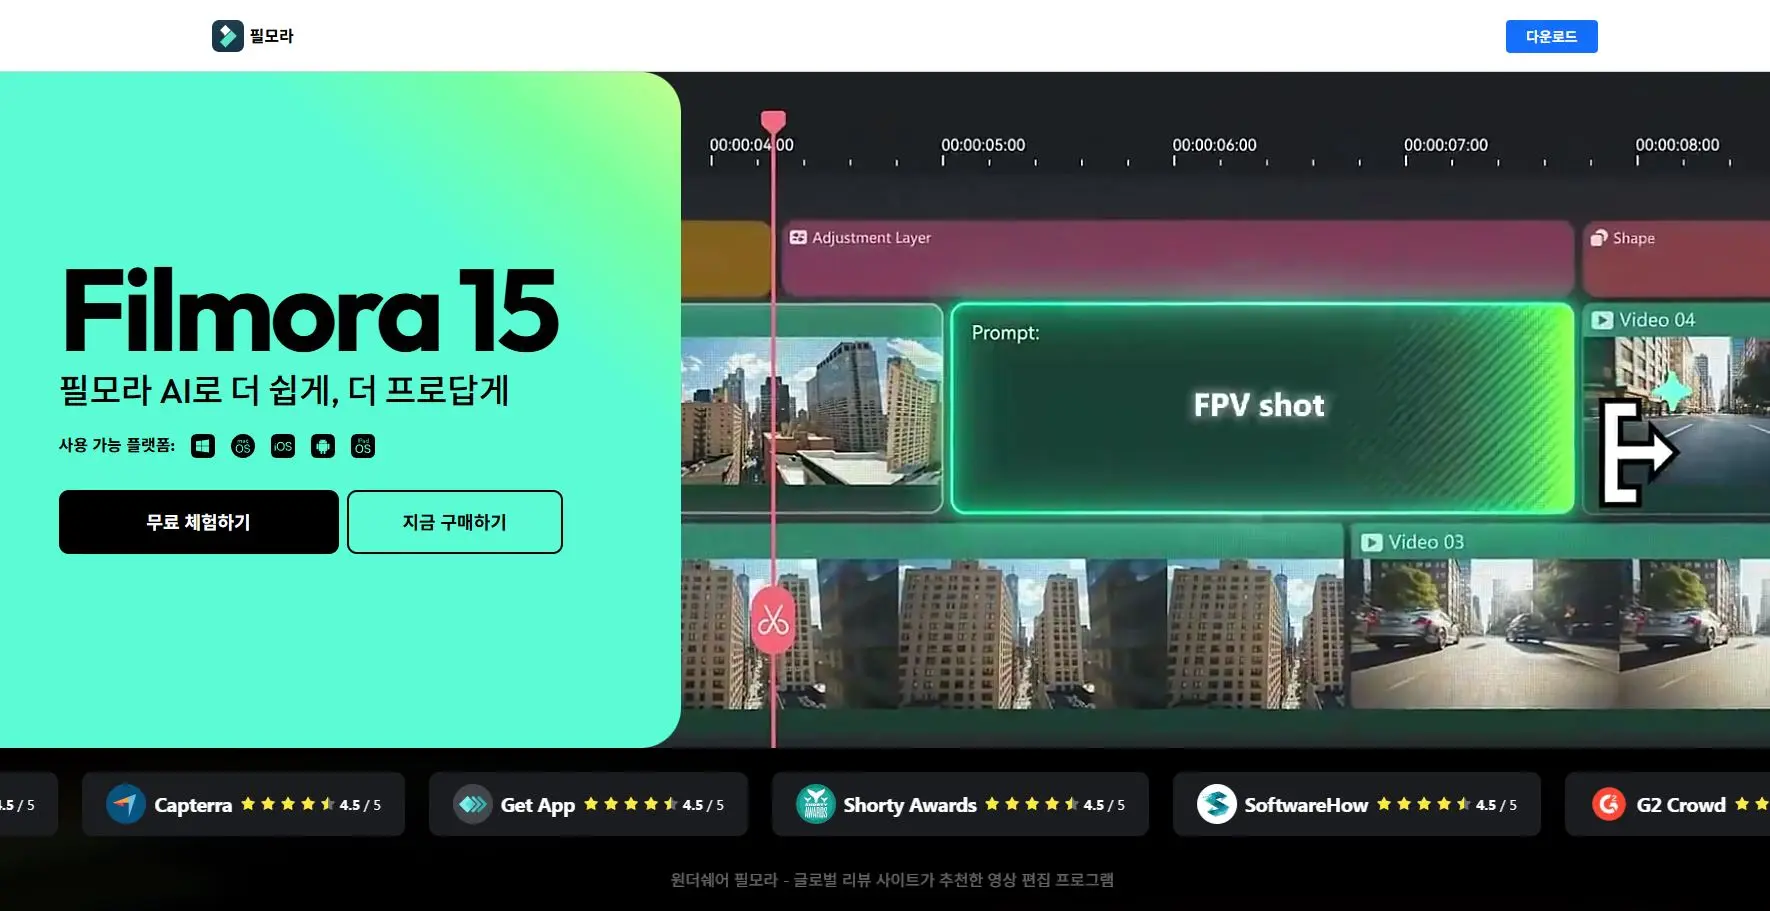This screenshot has width=1770, height=911.
Task: Click the 00:00:08:00 timecode on the ruler
Action: 1678,145
